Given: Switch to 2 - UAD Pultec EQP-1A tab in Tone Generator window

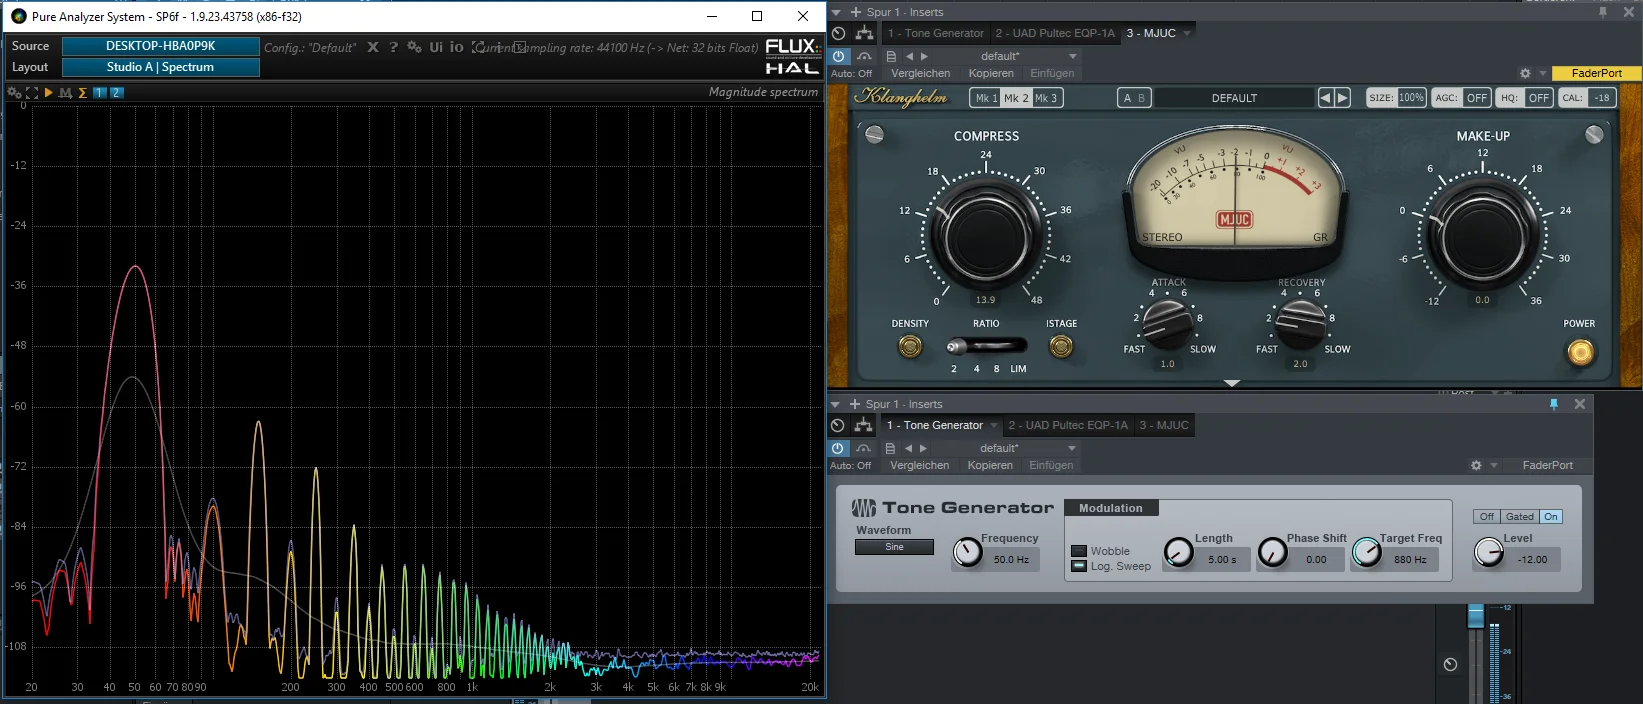Looking at the screenshot, I should pyautogui.click(x=1068, y=425).
